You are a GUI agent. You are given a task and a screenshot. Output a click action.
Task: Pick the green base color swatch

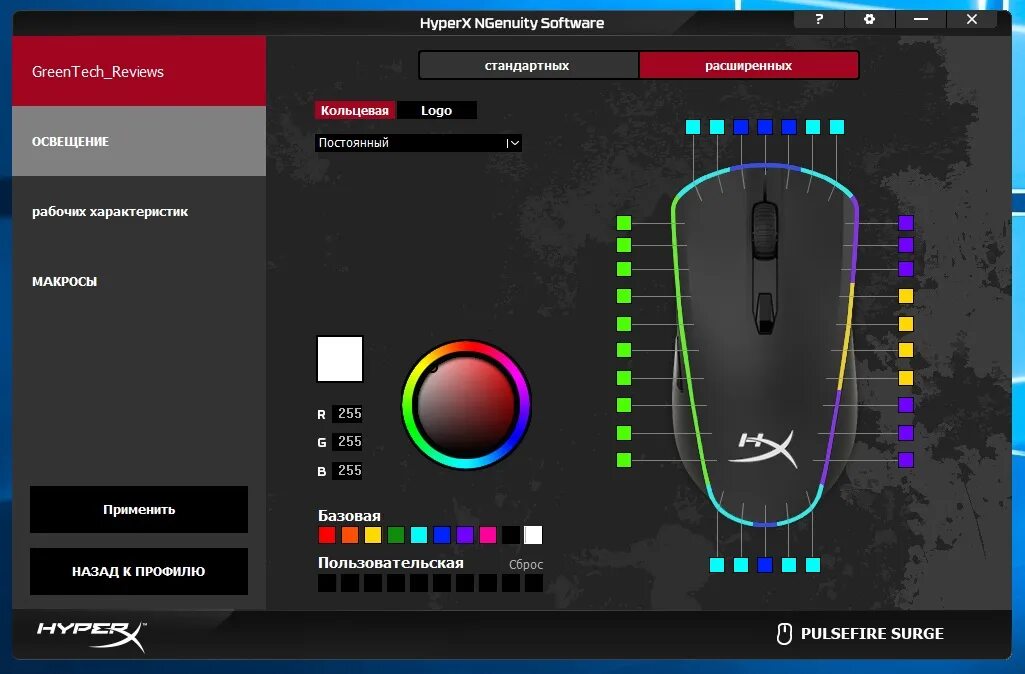[x=395, y=535]
